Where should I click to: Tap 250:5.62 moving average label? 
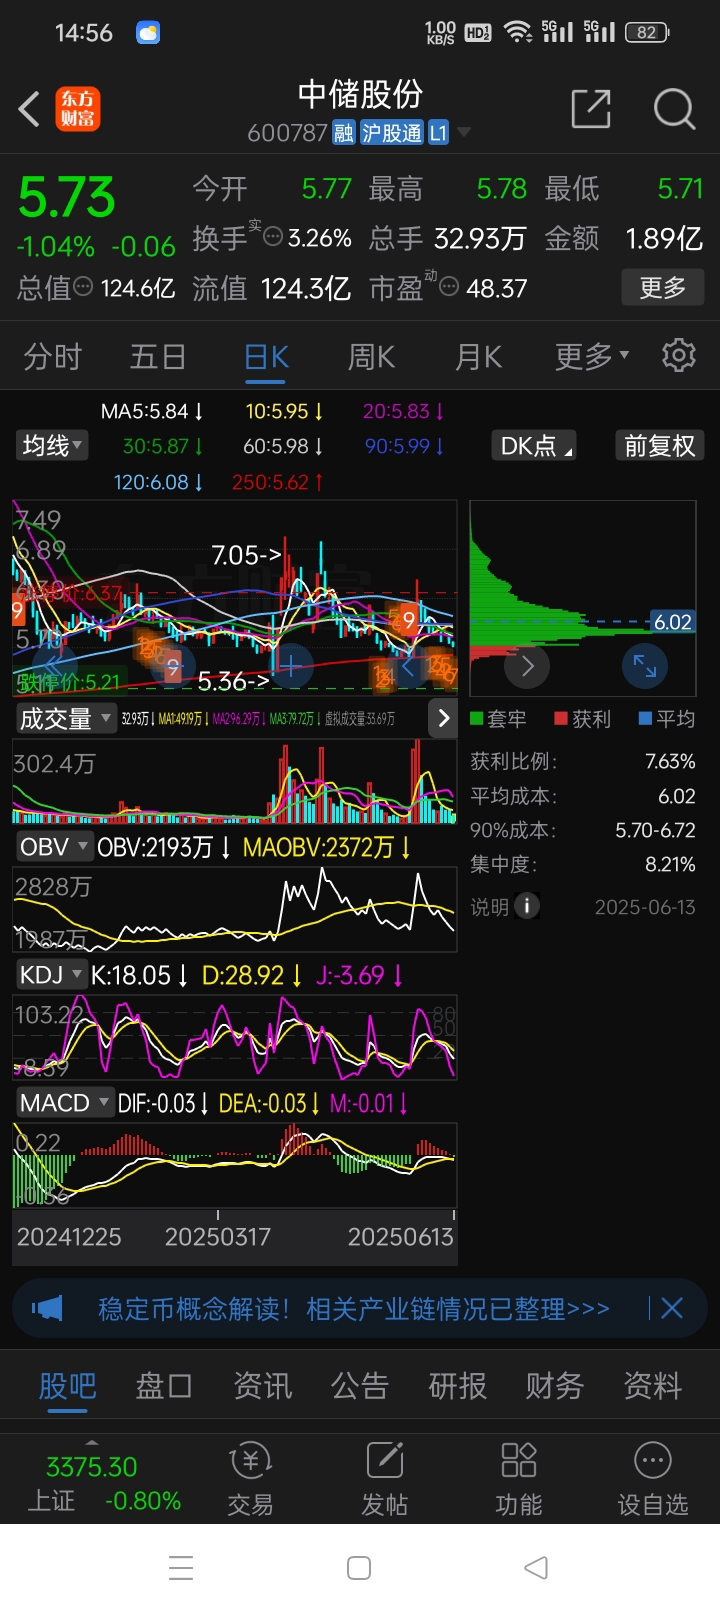[x=278, y=482]
